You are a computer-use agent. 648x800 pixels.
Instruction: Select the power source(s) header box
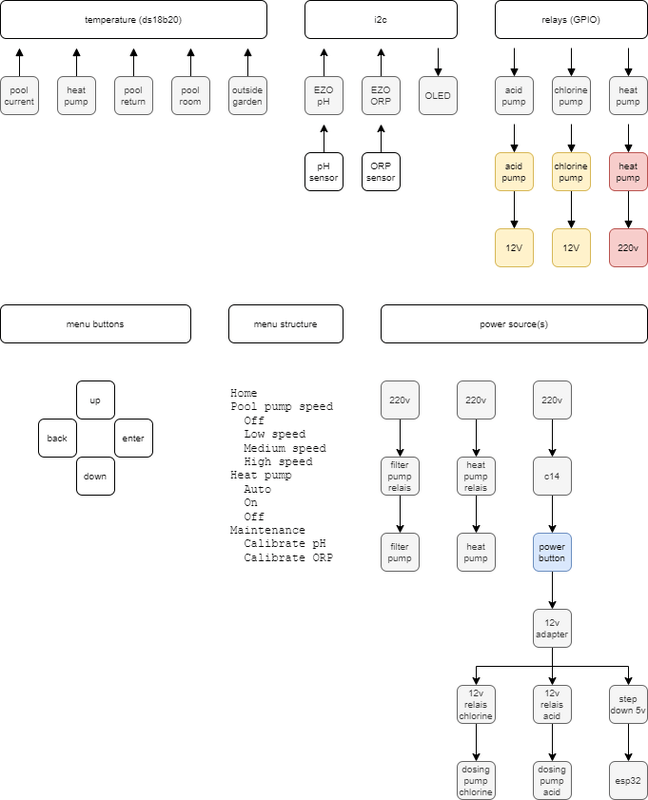514,324
